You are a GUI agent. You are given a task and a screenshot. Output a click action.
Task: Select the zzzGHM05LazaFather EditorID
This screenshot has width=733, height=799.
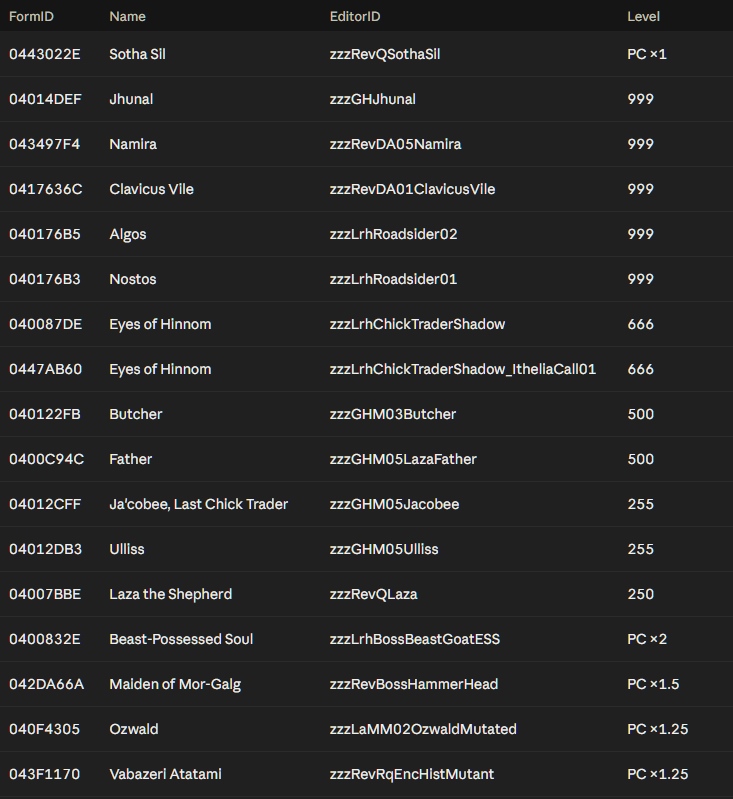(x=403, y=459)
